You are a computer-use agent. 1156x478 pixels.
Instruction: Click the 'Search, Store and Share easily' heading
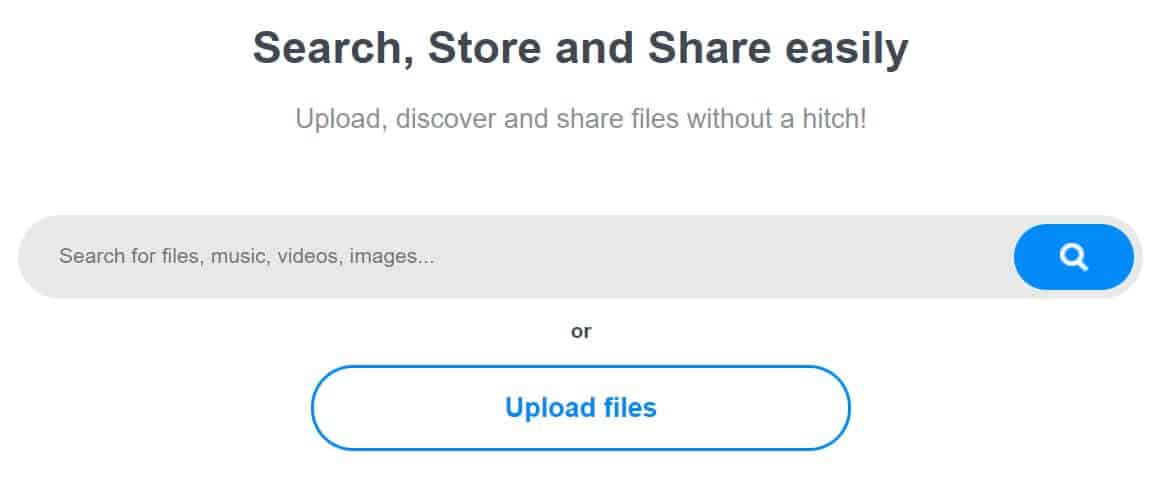[580, 49]
